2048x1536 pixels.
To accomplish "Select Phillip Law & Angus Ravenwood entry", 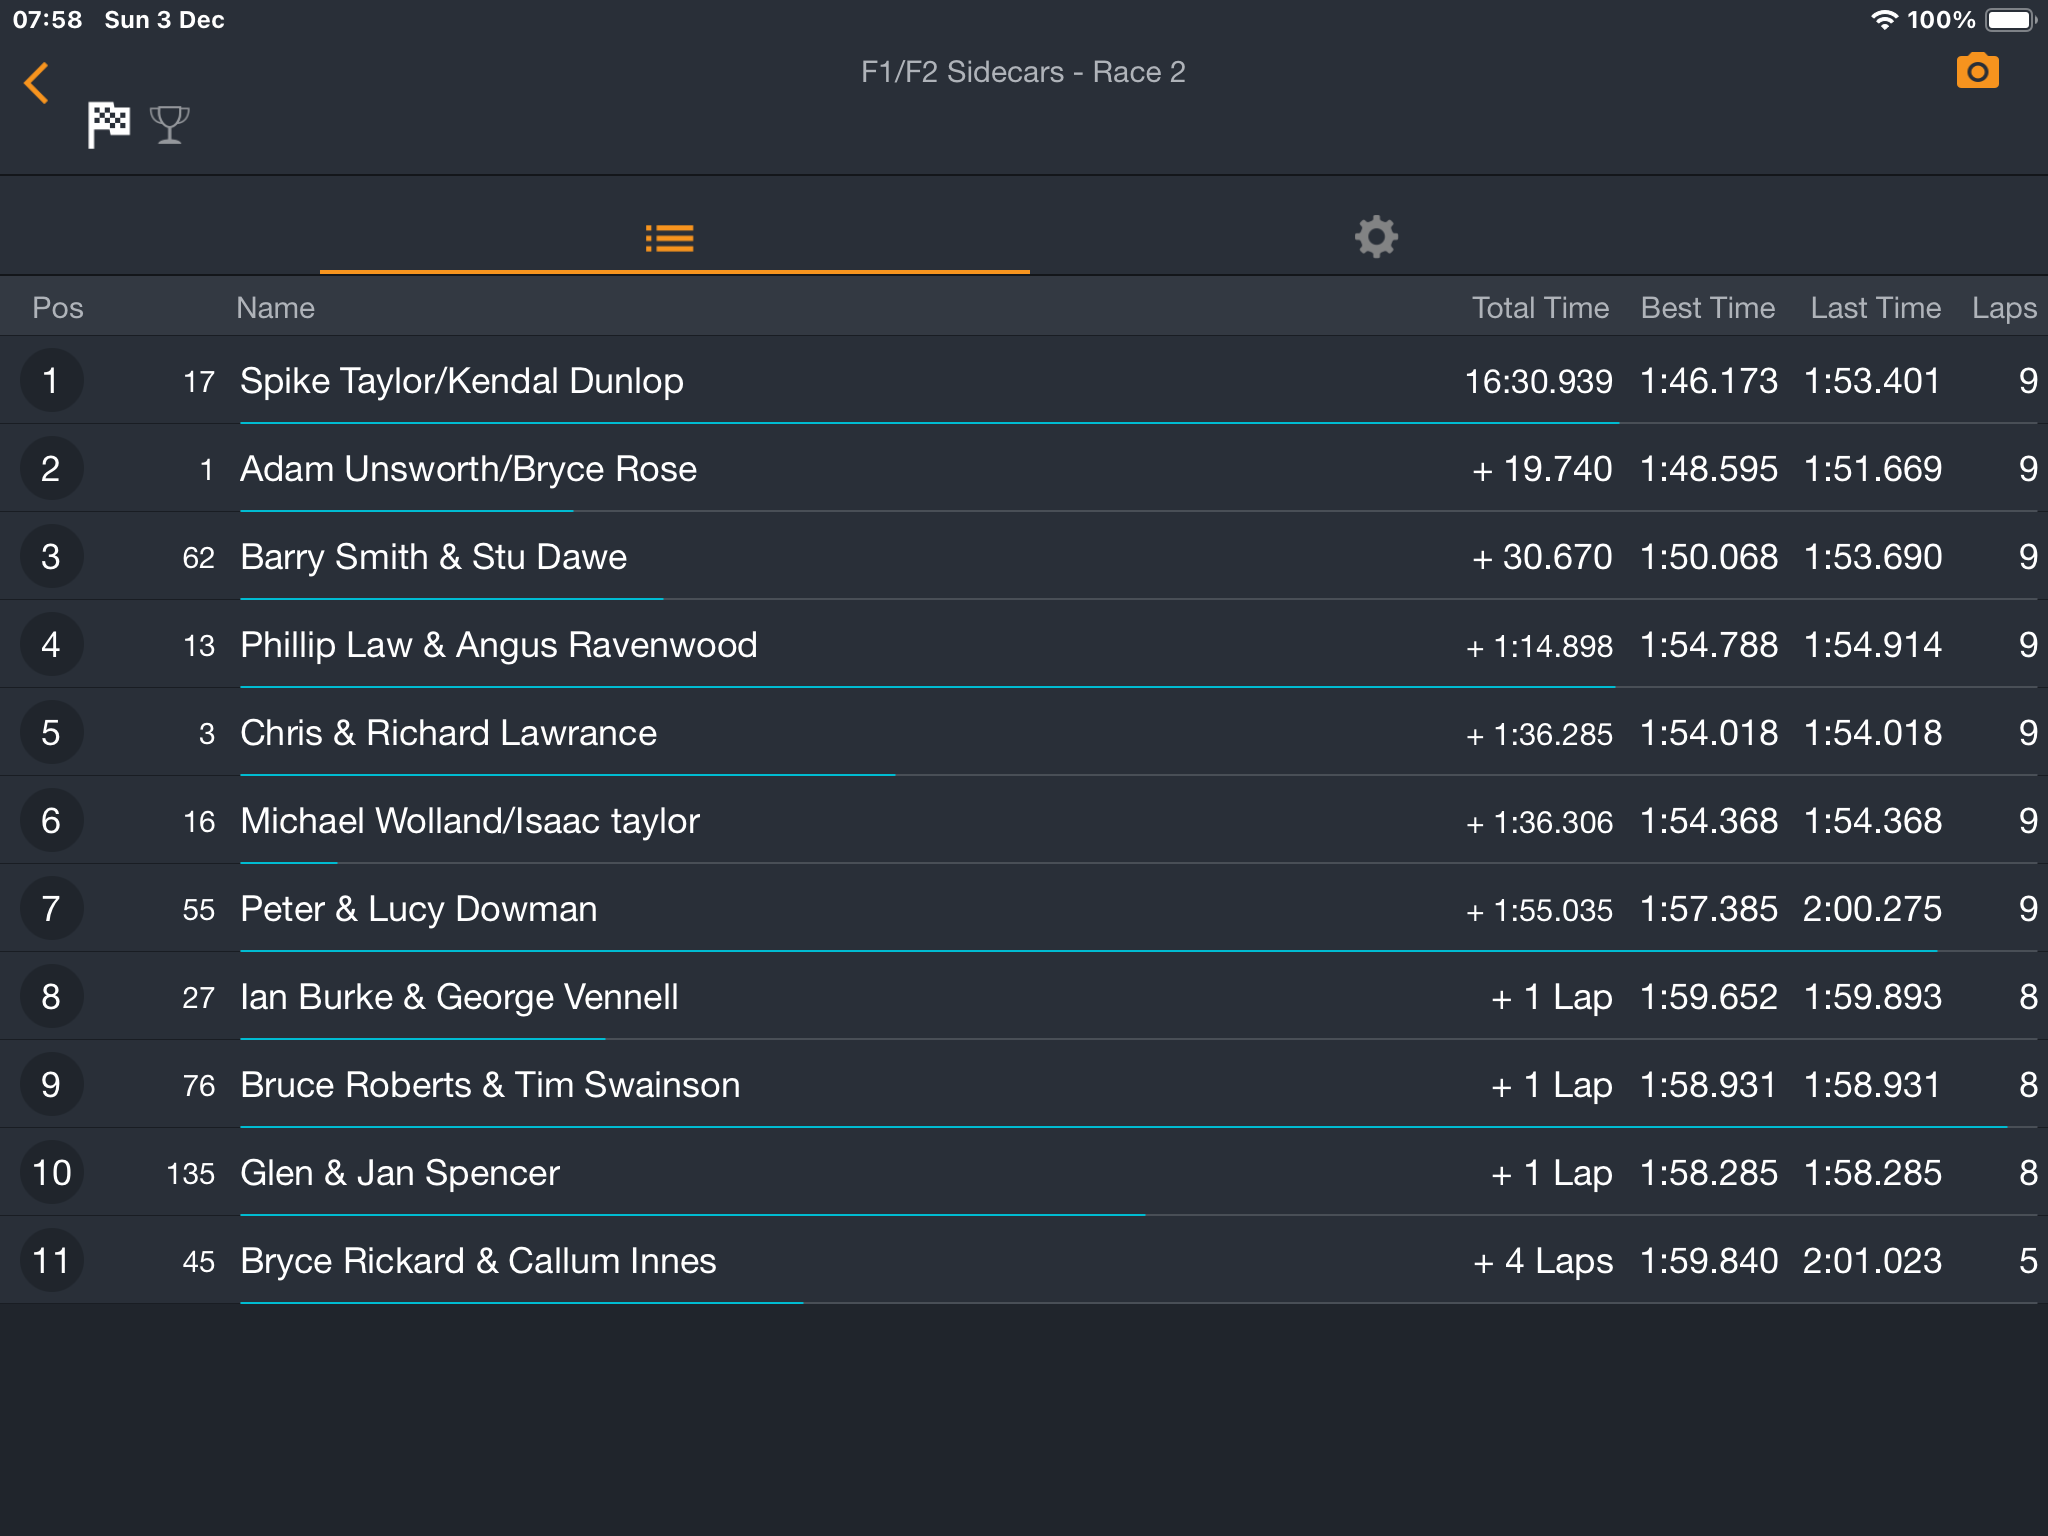I will 1024,644.
